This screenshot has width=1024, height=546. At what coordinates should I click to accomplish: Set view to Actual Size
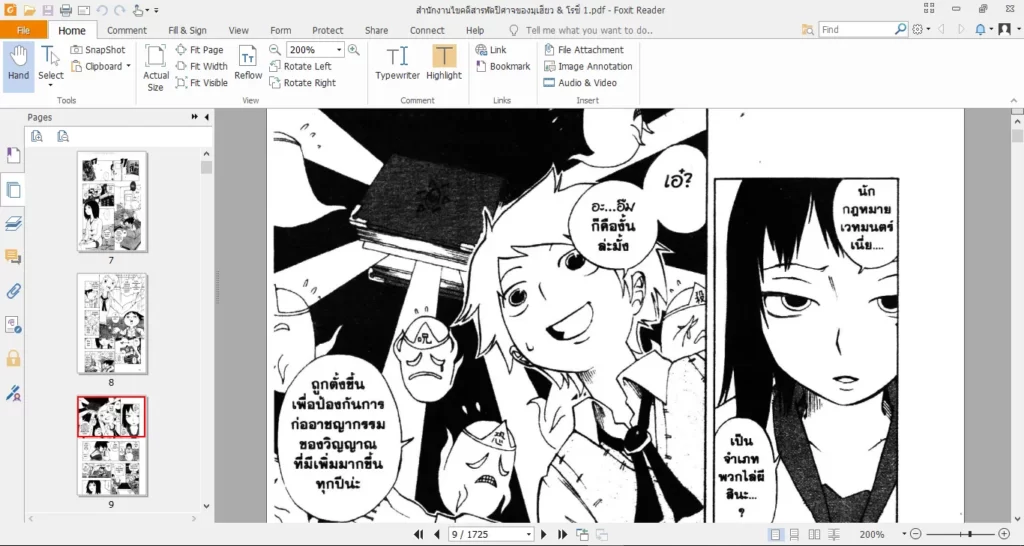coord(155,68)
